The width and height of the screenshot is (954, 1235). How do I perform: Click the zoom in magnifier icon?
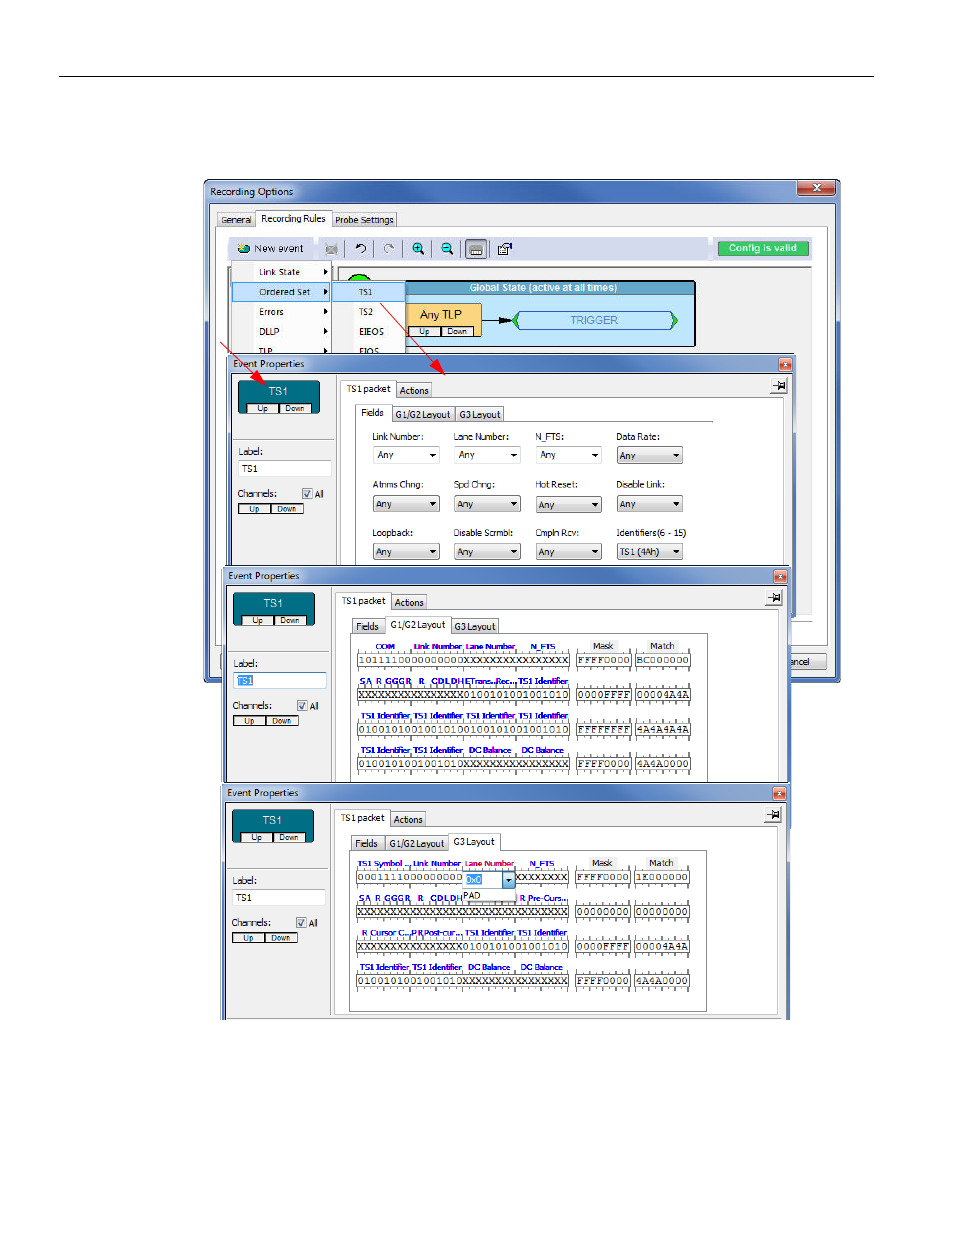pos(418,249)
